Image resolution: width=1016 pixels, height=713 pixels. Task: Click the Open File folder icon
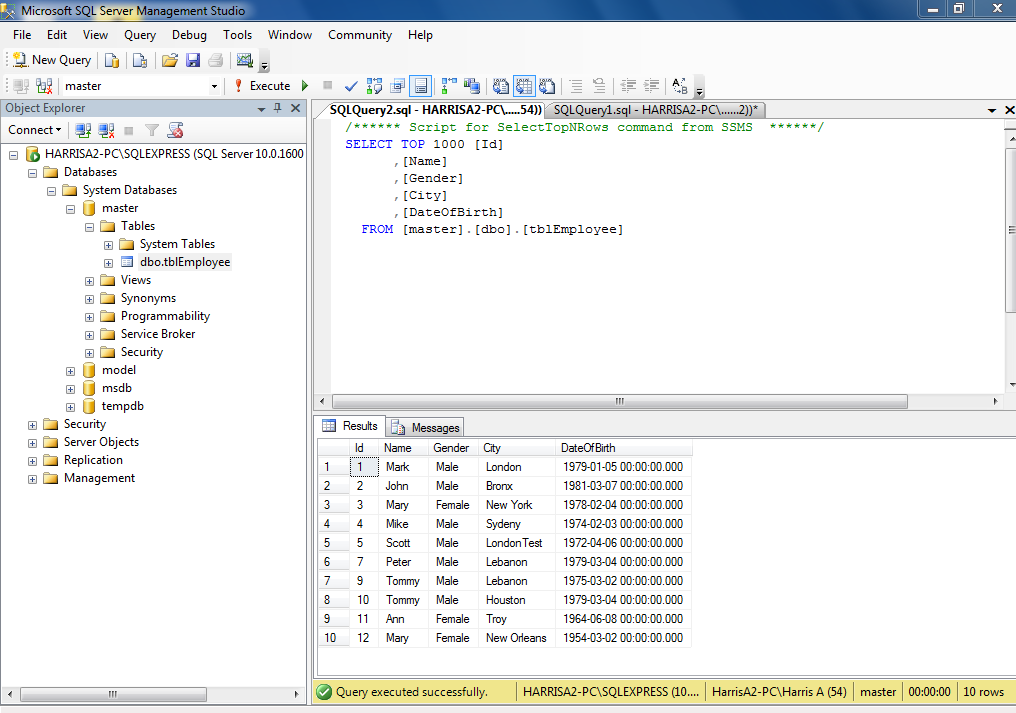coord(170,60)
